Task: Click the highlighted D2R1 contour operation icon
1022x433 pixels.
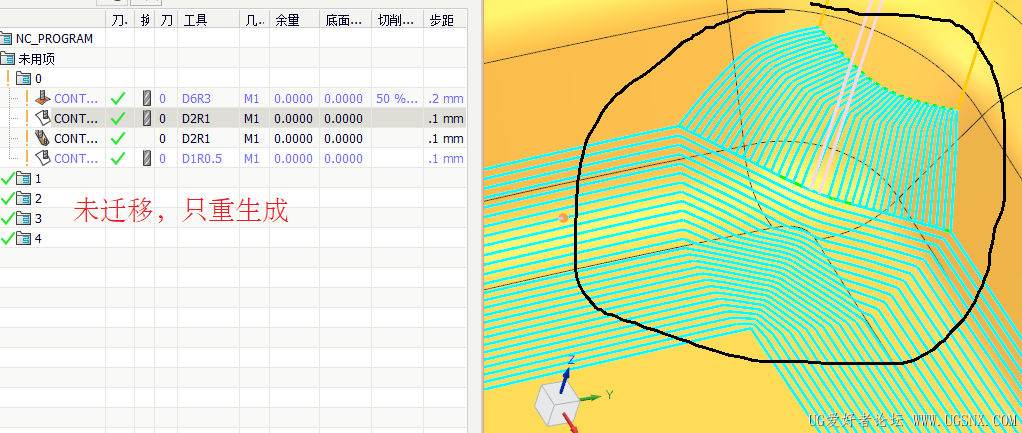Action: pyautogui.click(x=43, y=119)
